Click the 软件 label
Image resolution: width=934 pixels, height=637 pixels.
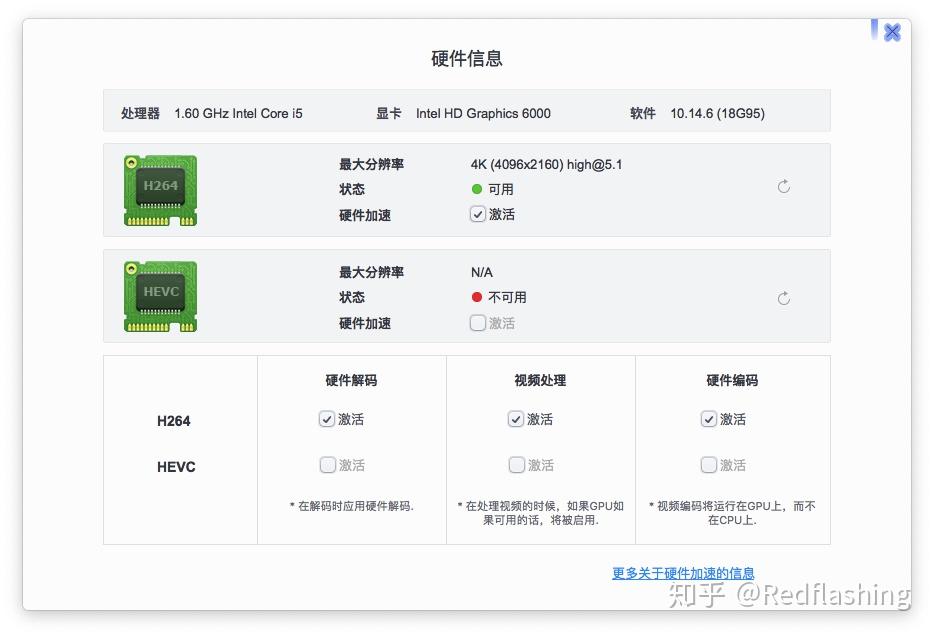point(643,113)
